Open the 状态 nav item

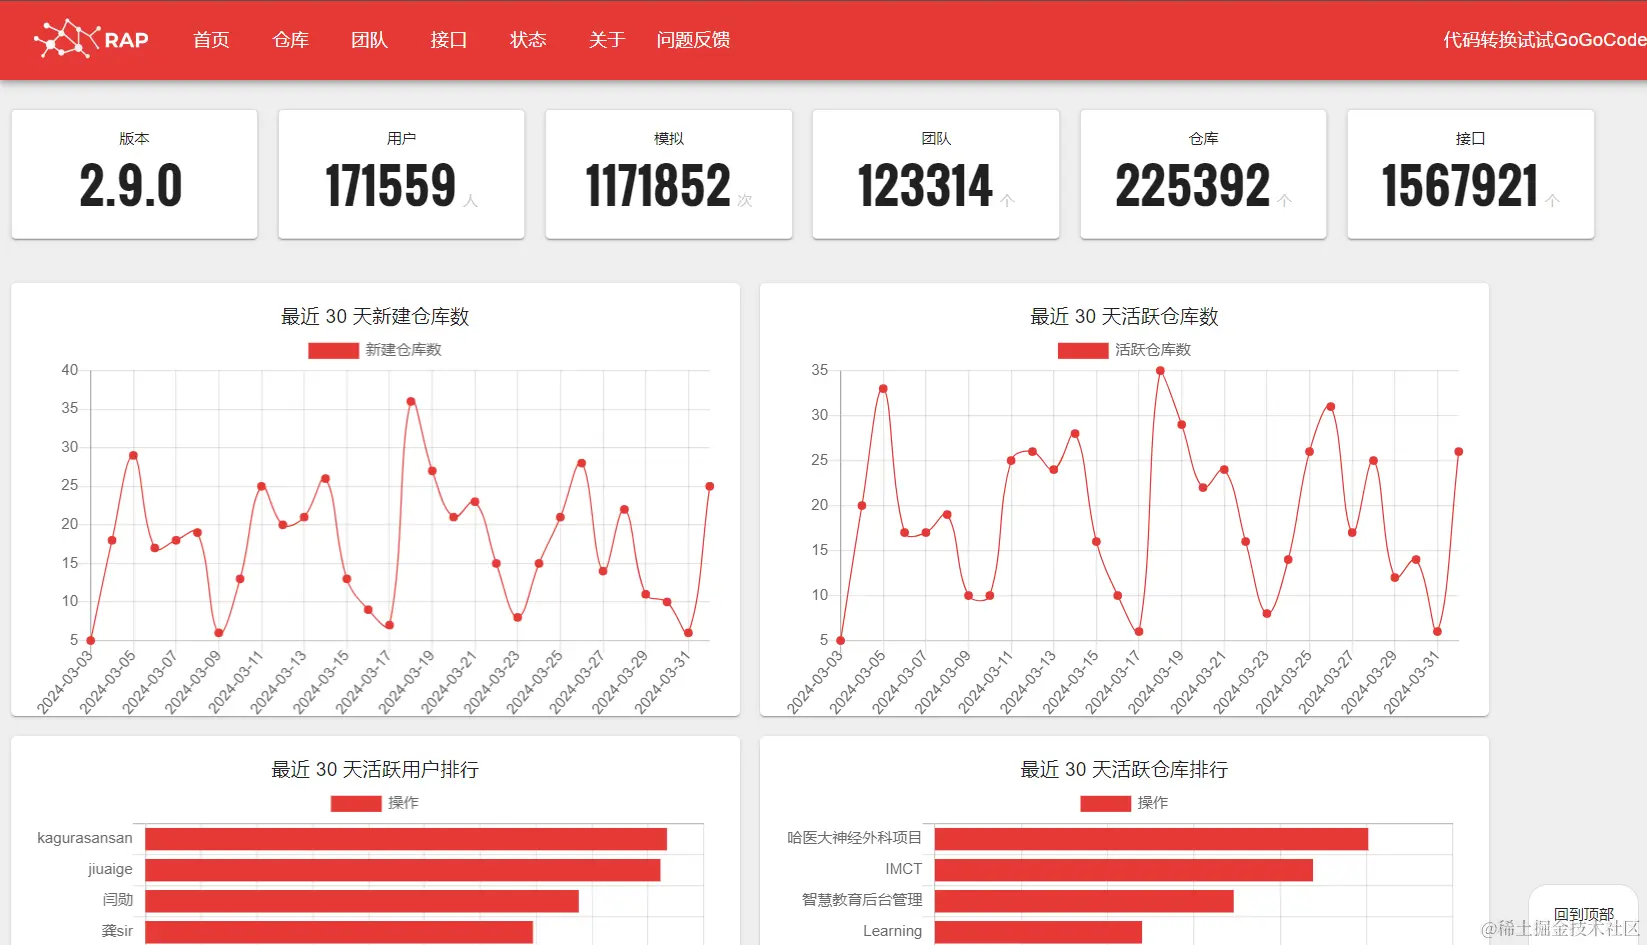(x=528, y=40)
